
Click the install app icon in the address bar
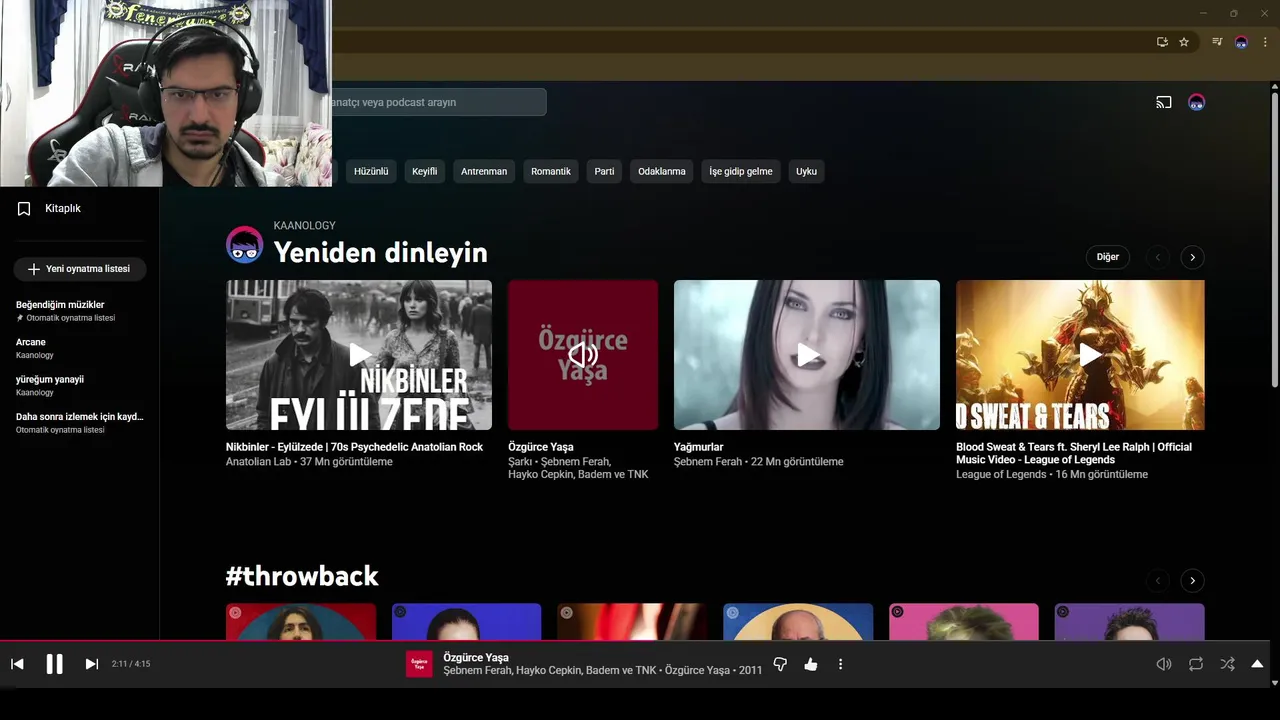[x=1162, y=42]
